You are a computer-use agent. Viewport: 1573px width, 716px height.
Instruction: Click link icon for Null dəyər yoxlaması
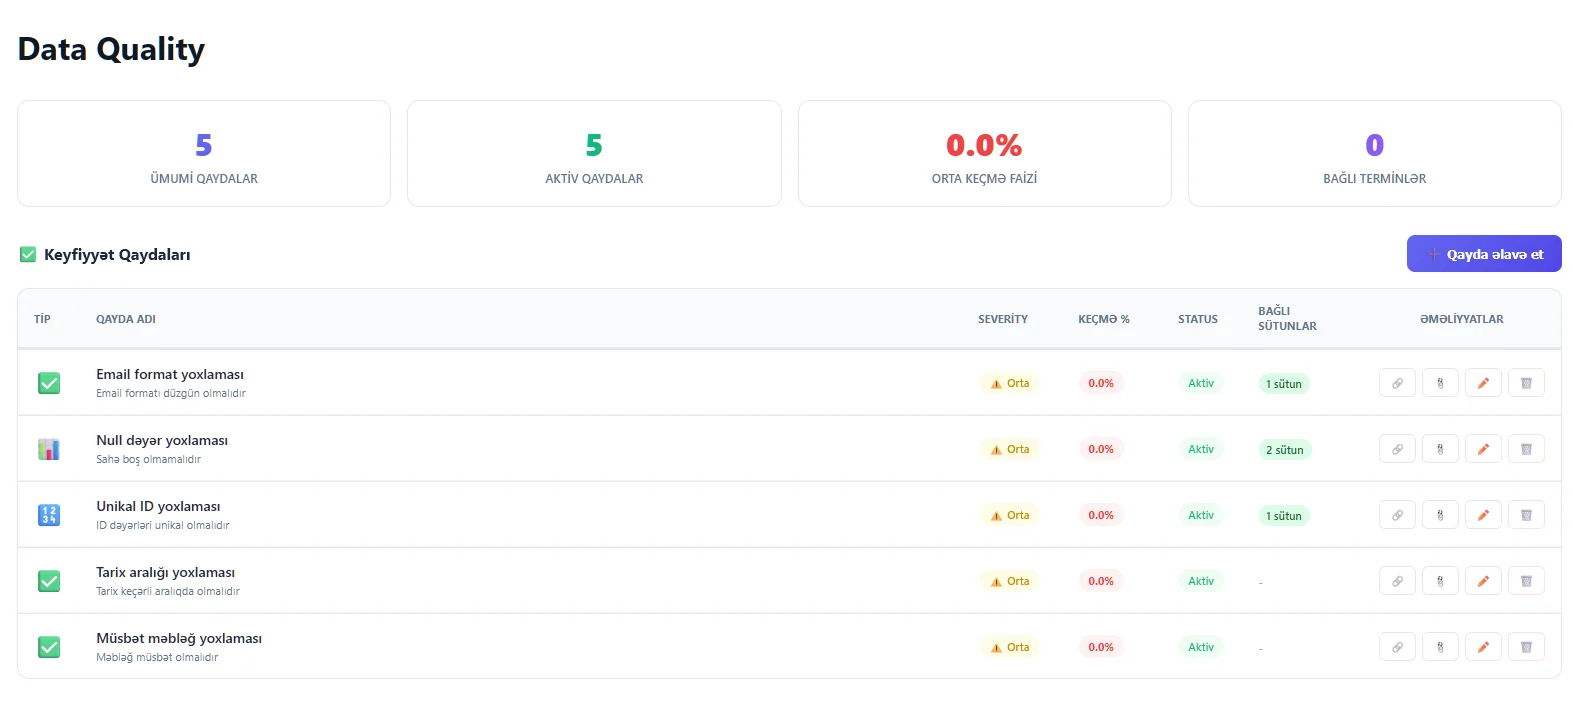click(x=1397, y=449)
